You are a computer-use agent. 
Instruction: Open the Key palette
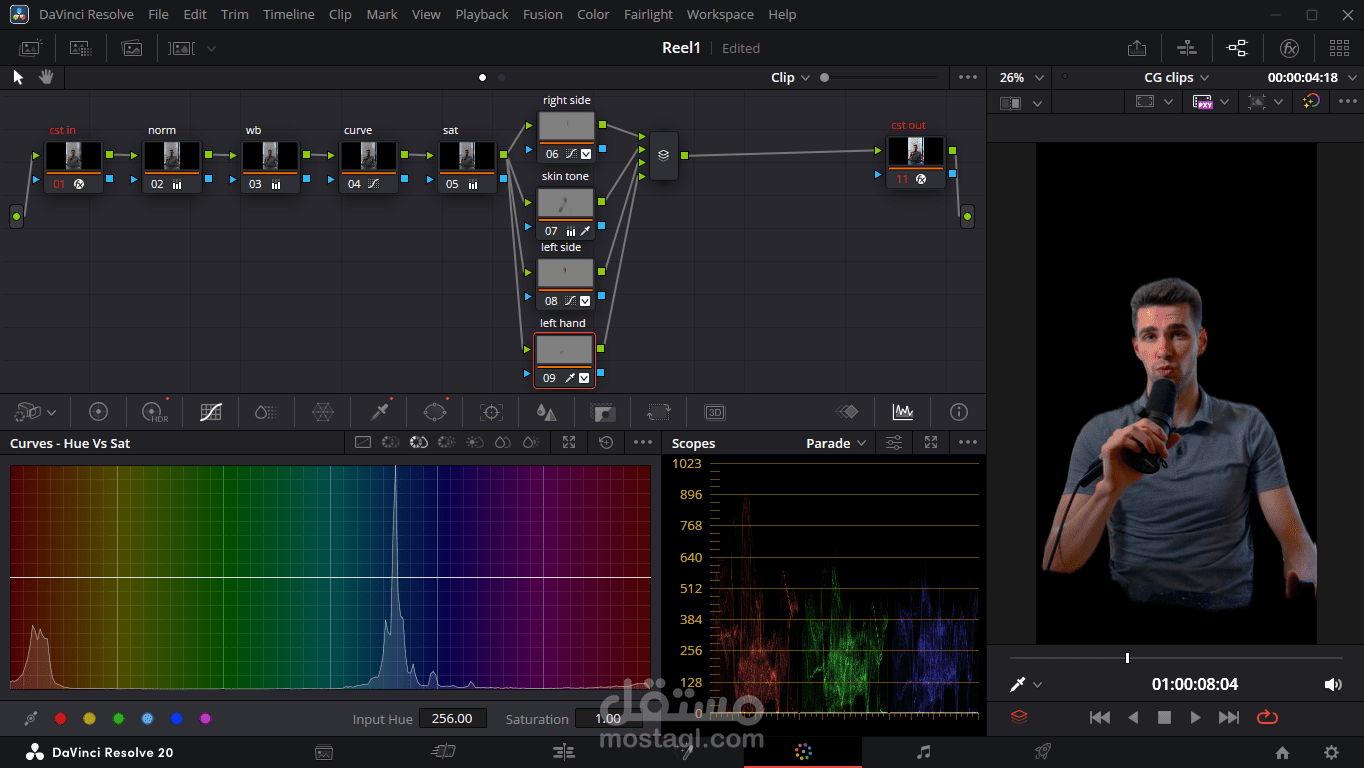click(x=602, y=412)
